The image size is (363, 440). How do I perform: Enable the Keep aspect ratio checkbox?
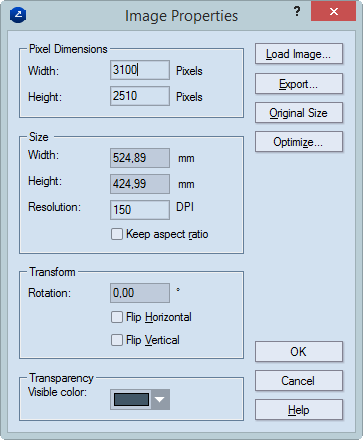pos(117,234)
